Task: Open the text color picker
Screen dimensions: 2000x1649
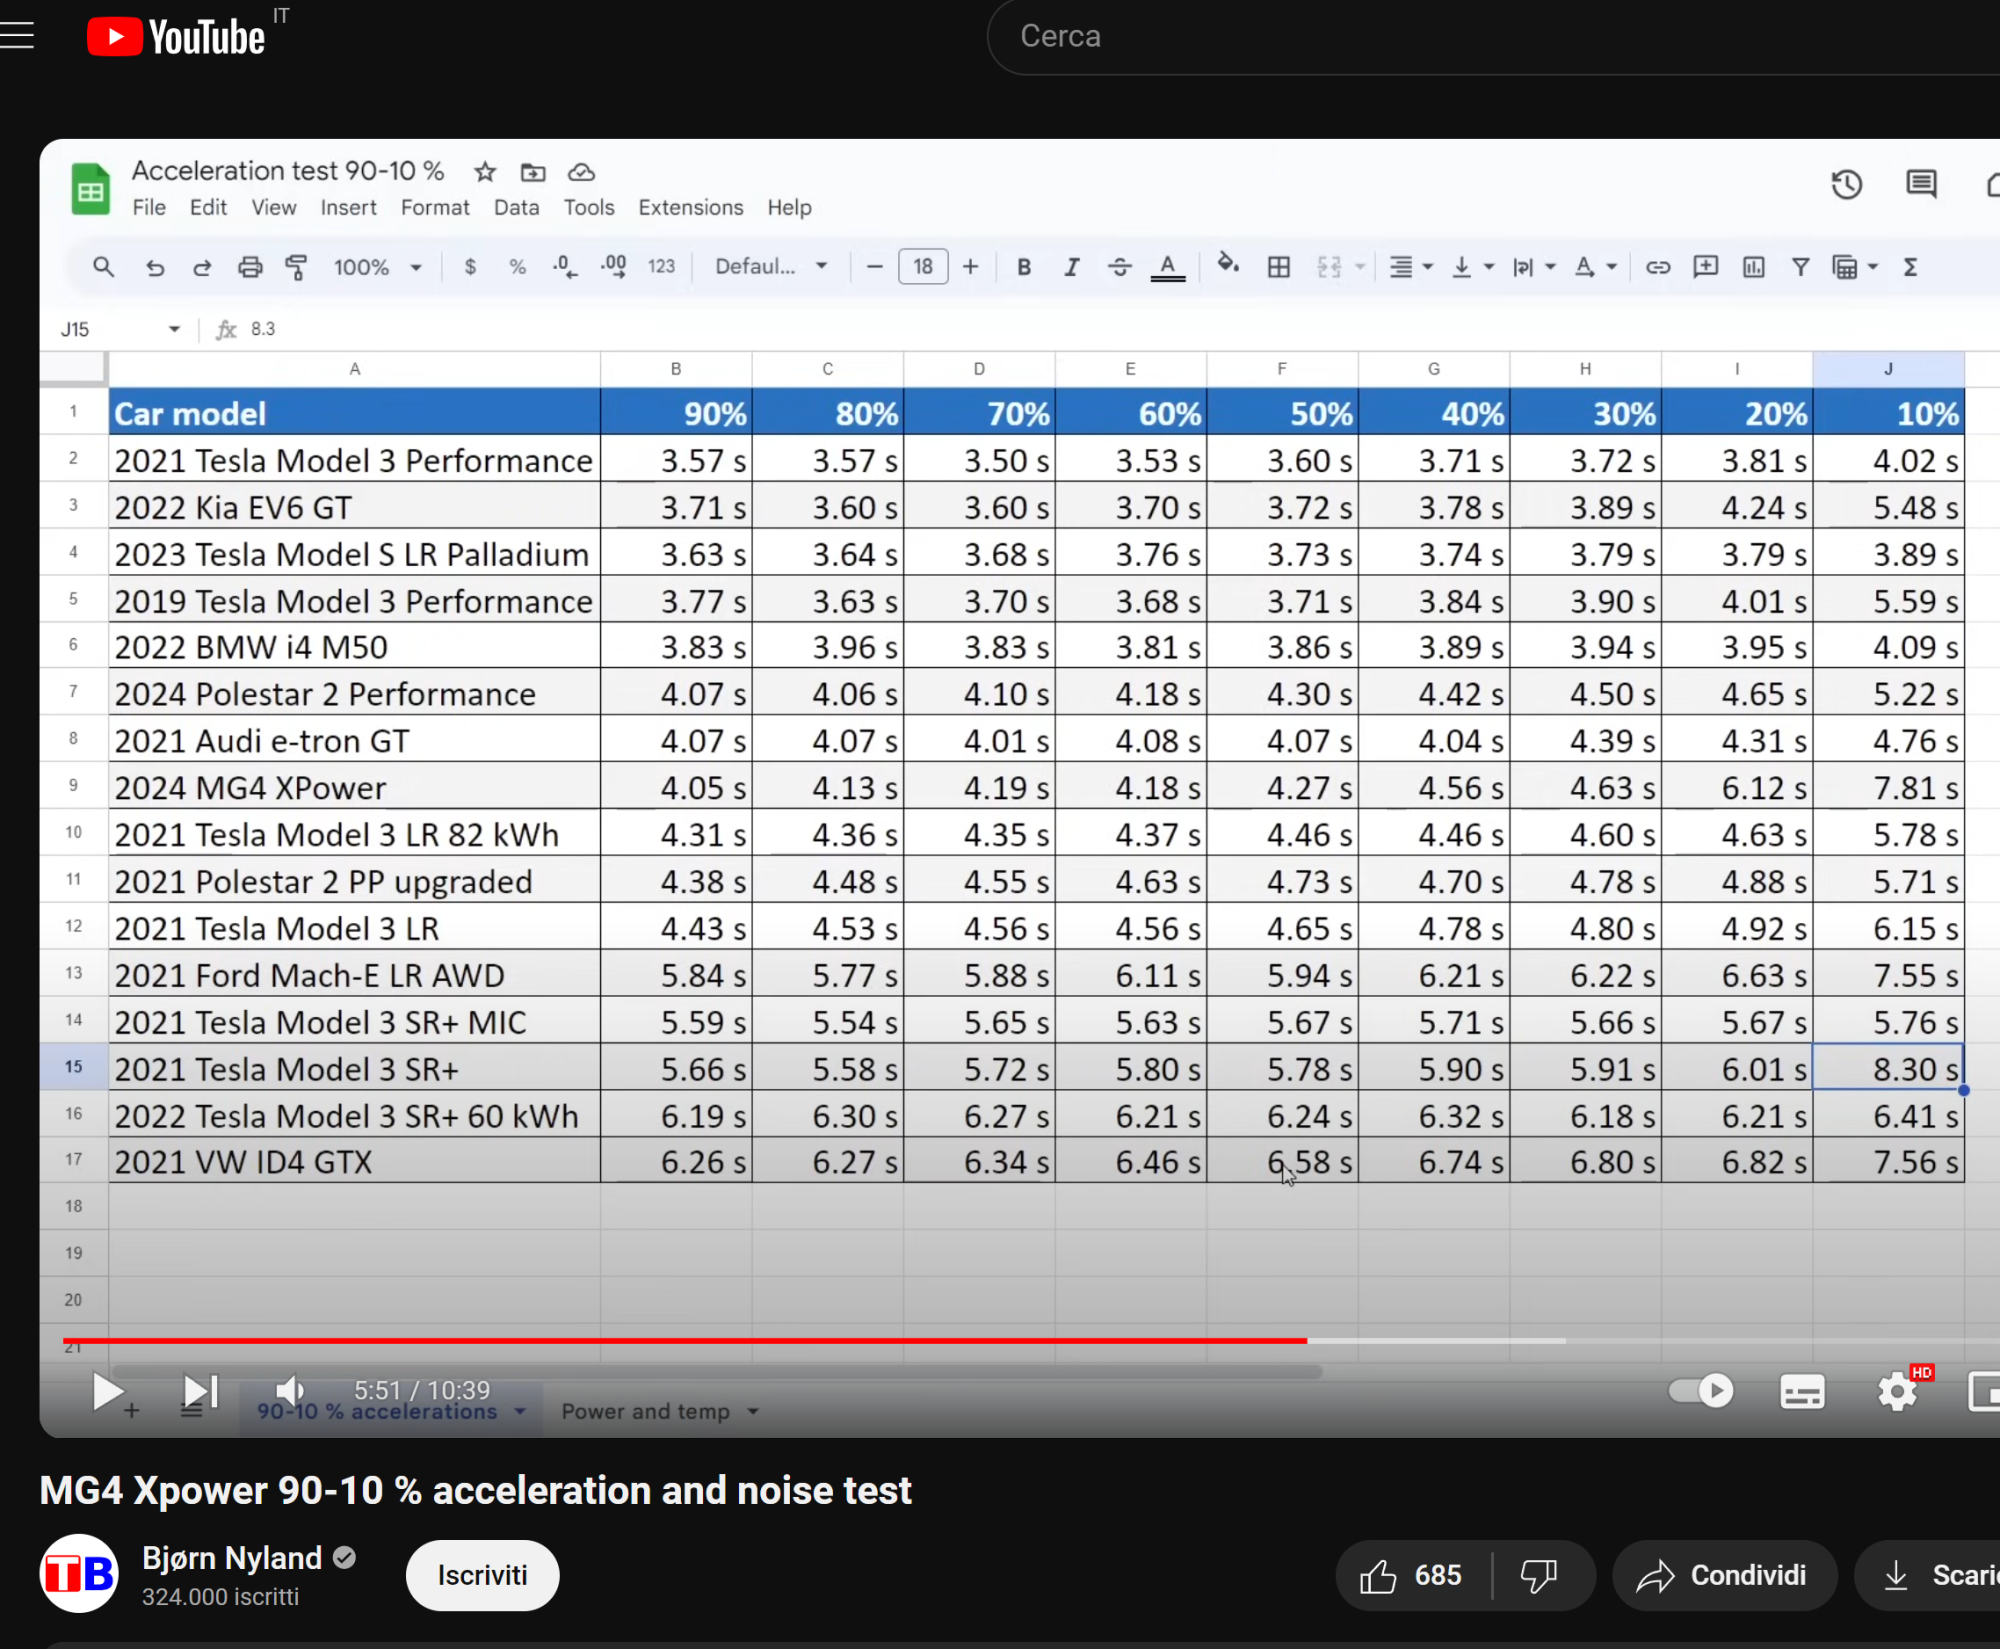Action: coord(1168,267)
